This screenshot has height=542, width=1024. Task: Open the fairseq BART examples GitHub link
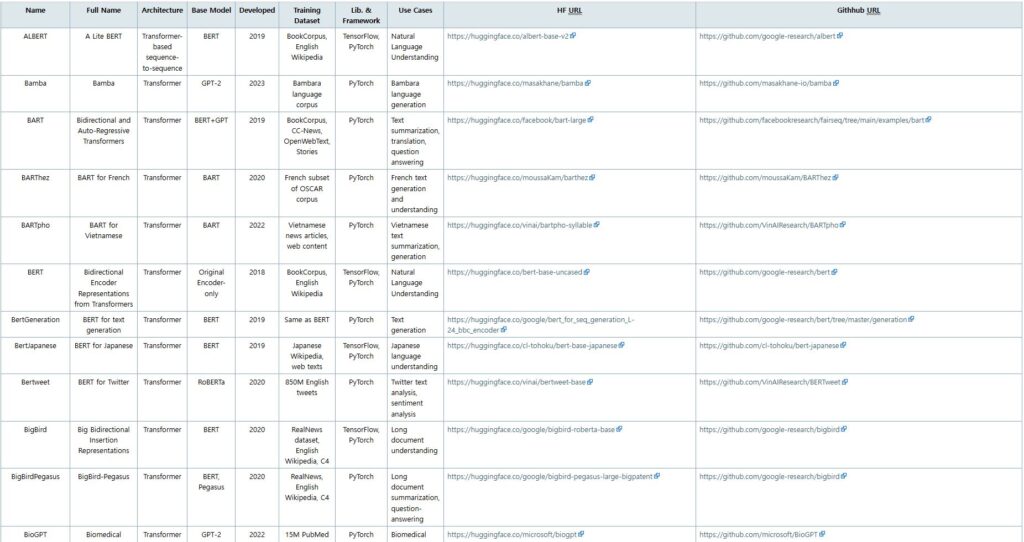[x=811, y=119]
